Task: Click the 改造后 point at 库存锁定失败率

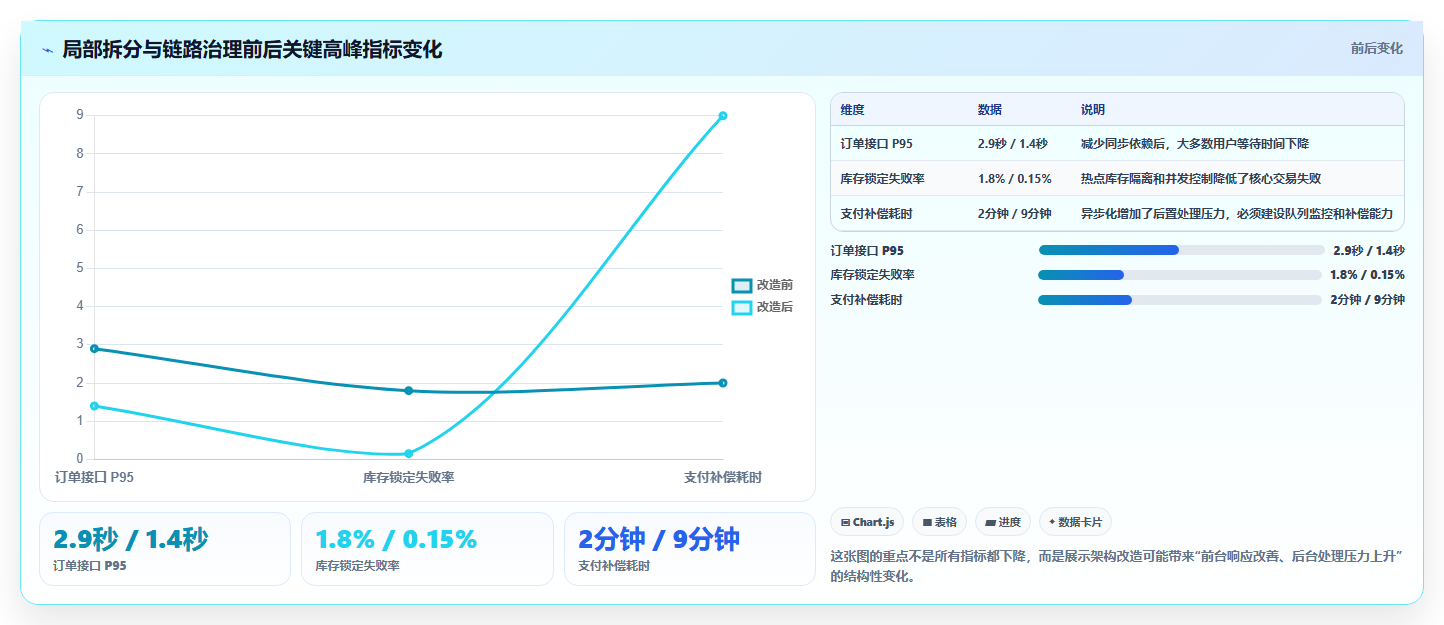Action: click(408, 454)
